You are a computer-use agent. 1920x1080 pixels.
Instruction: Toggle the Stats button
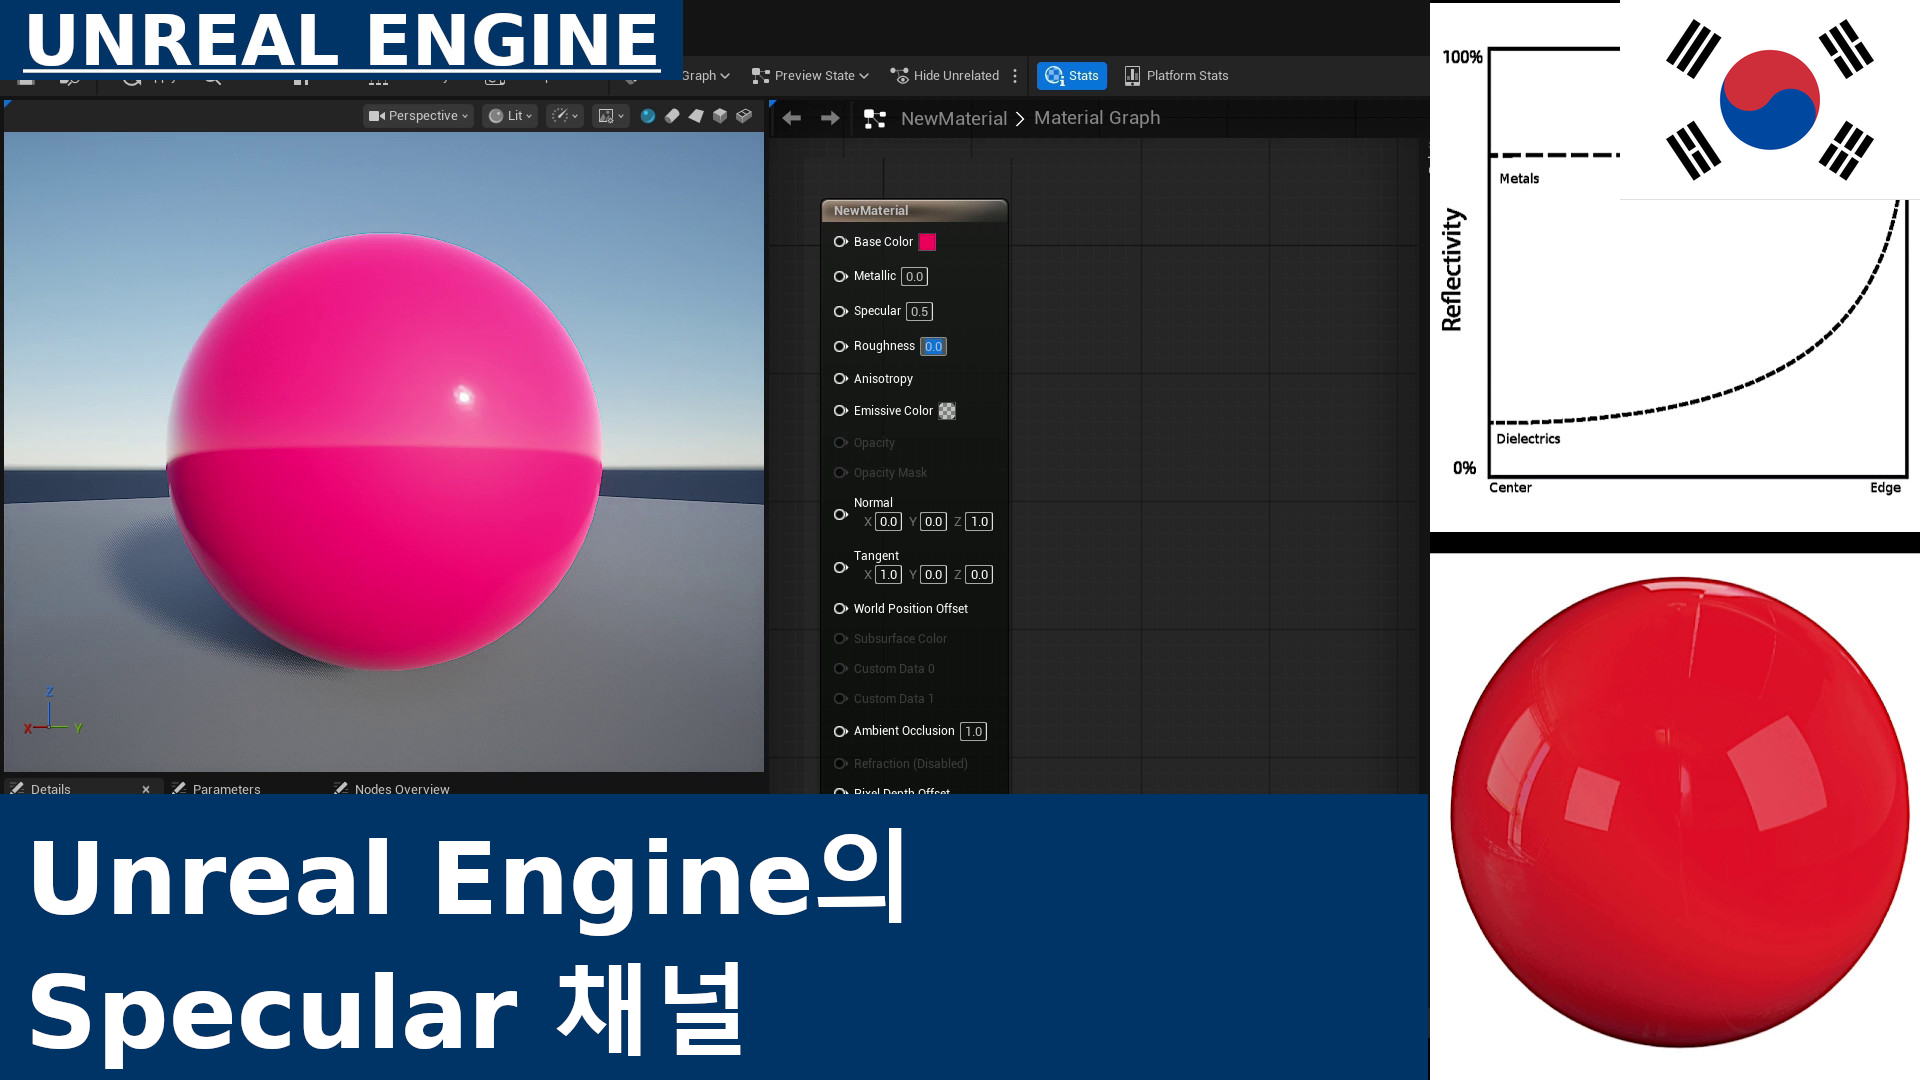click(x=1072, y=76)
